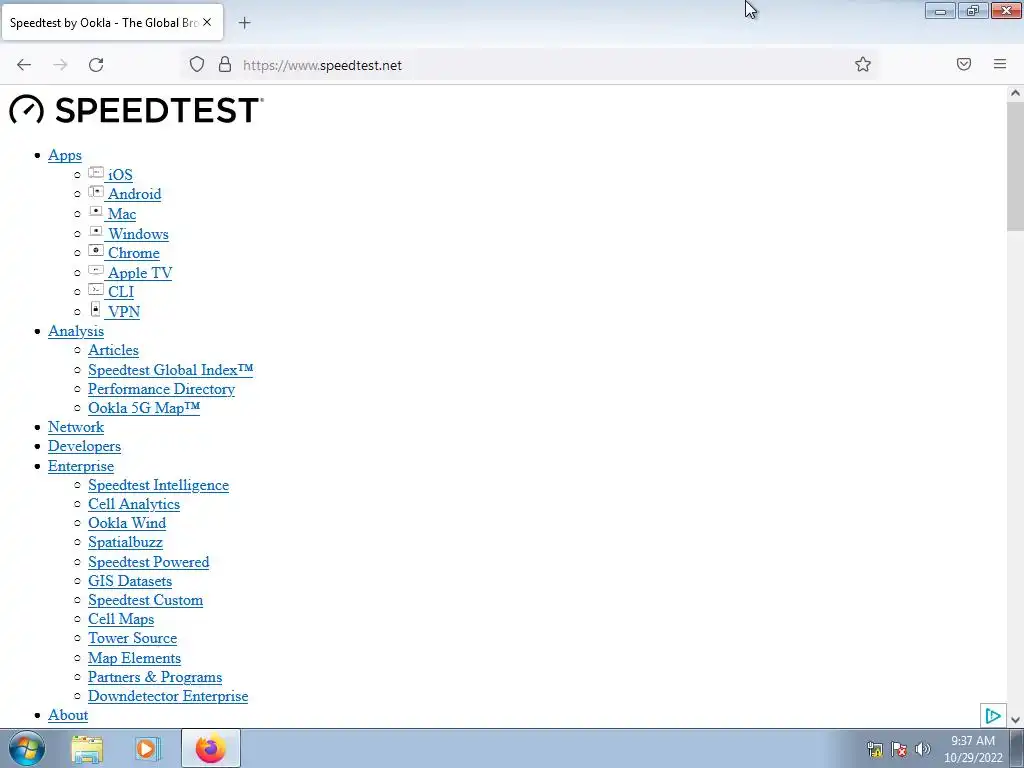The image size is (1024, 768).
Task: View site security via the padlock icon
Action: pos(225,64)
